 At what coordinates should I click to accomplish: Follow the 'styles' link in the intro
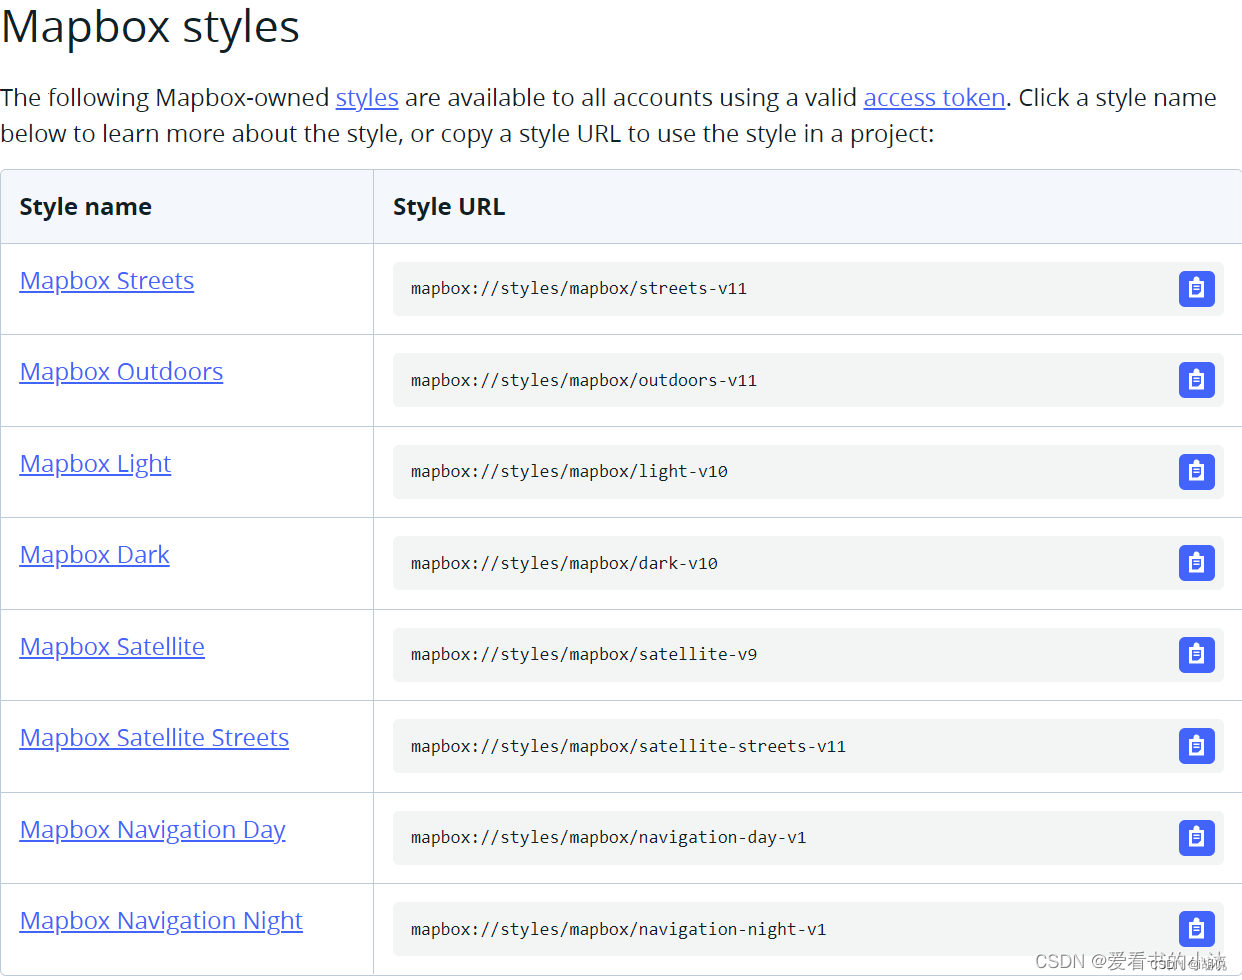tap(367, 98)
